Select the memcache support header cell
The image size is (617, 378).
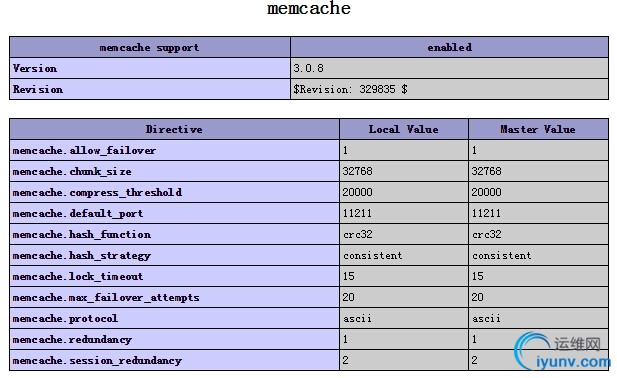pyautogui.click(x=150, y=48)
